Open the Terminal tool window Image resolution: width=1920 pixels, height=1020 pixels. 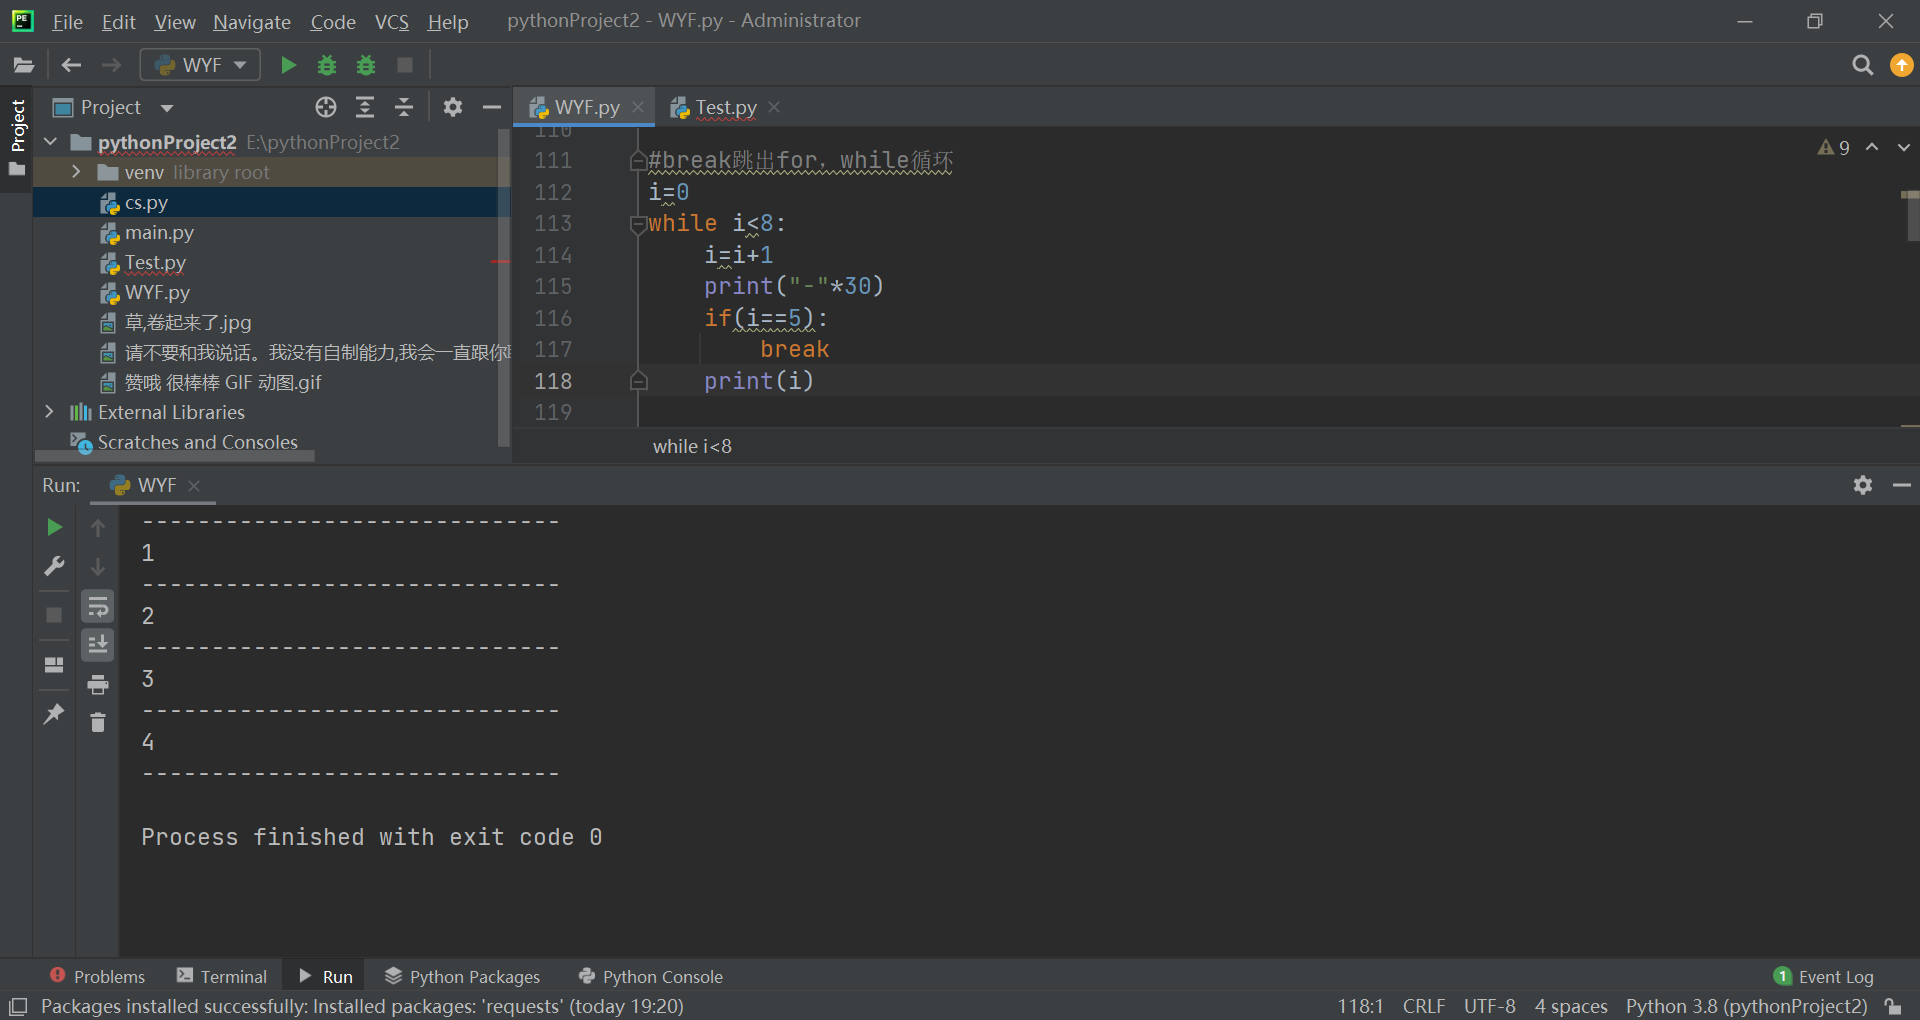pyautogui.click(x=222, y=976)
